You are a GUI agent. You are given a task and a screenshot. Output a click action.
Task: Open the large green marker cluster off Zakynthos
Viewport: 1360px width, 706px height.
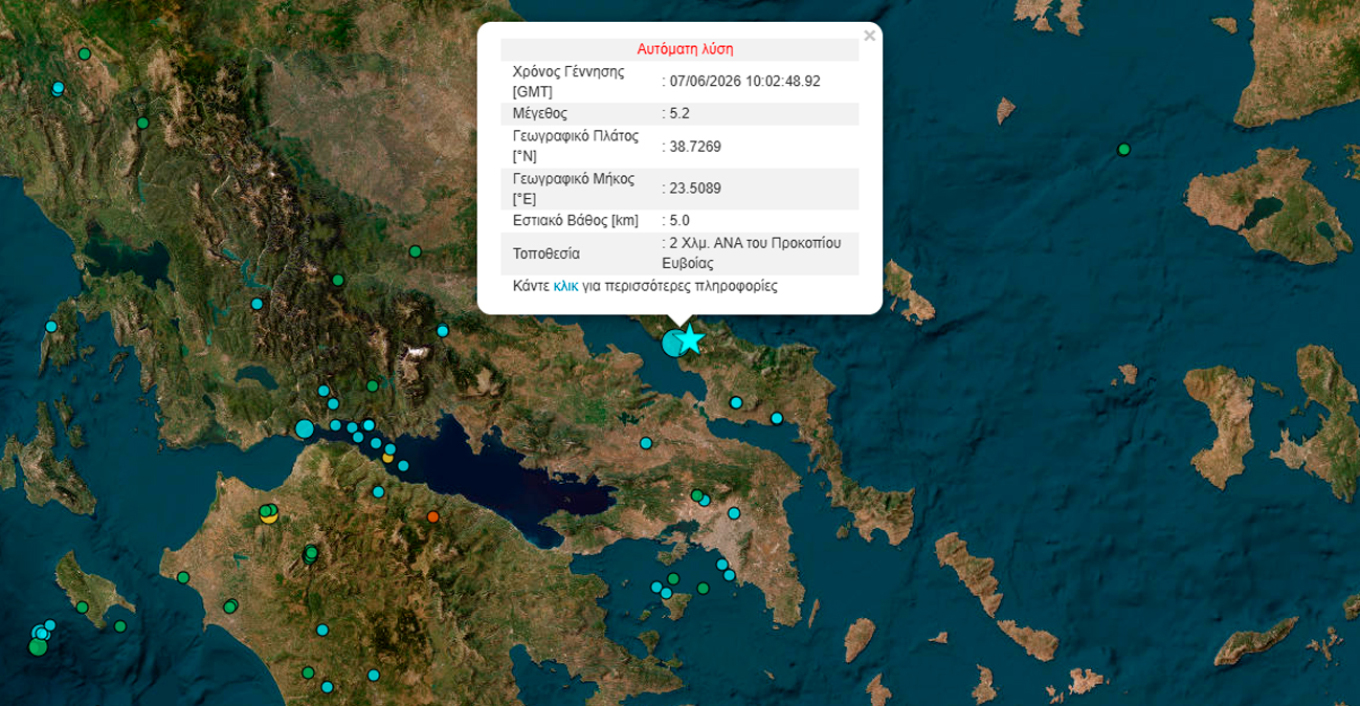38,647
